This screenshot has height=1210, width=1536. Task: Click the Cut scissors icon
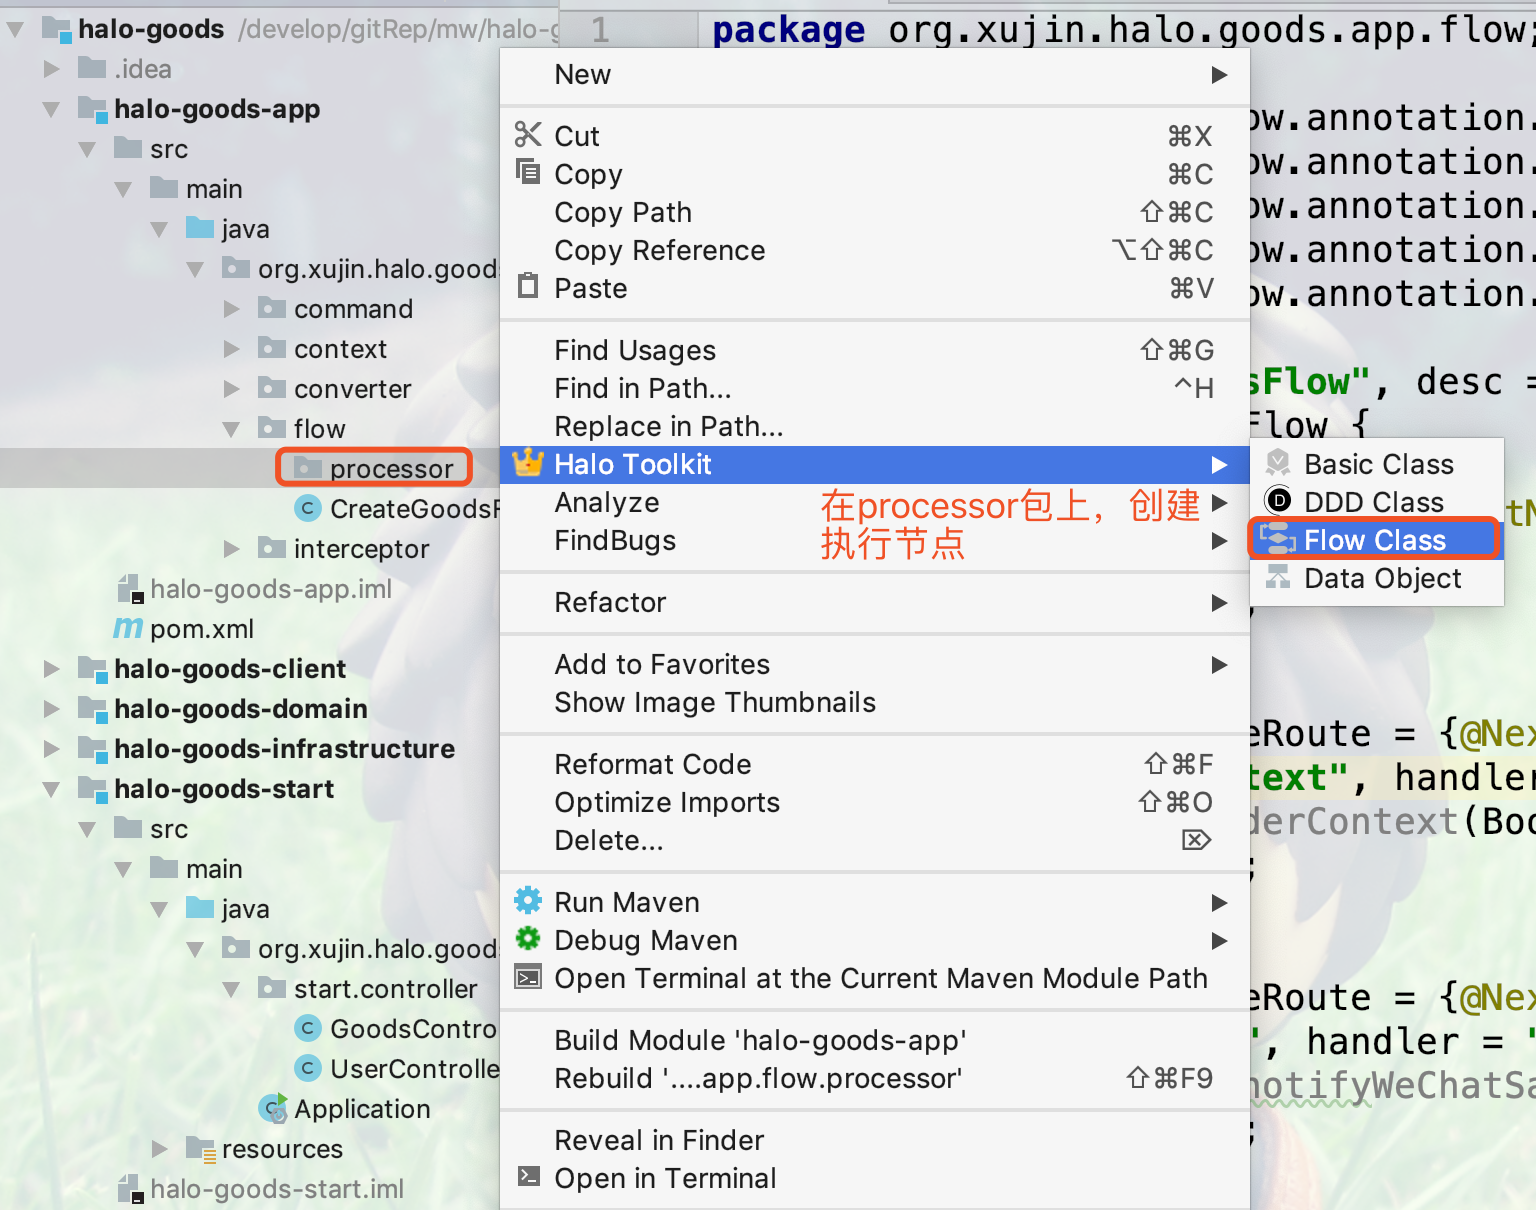528,134
